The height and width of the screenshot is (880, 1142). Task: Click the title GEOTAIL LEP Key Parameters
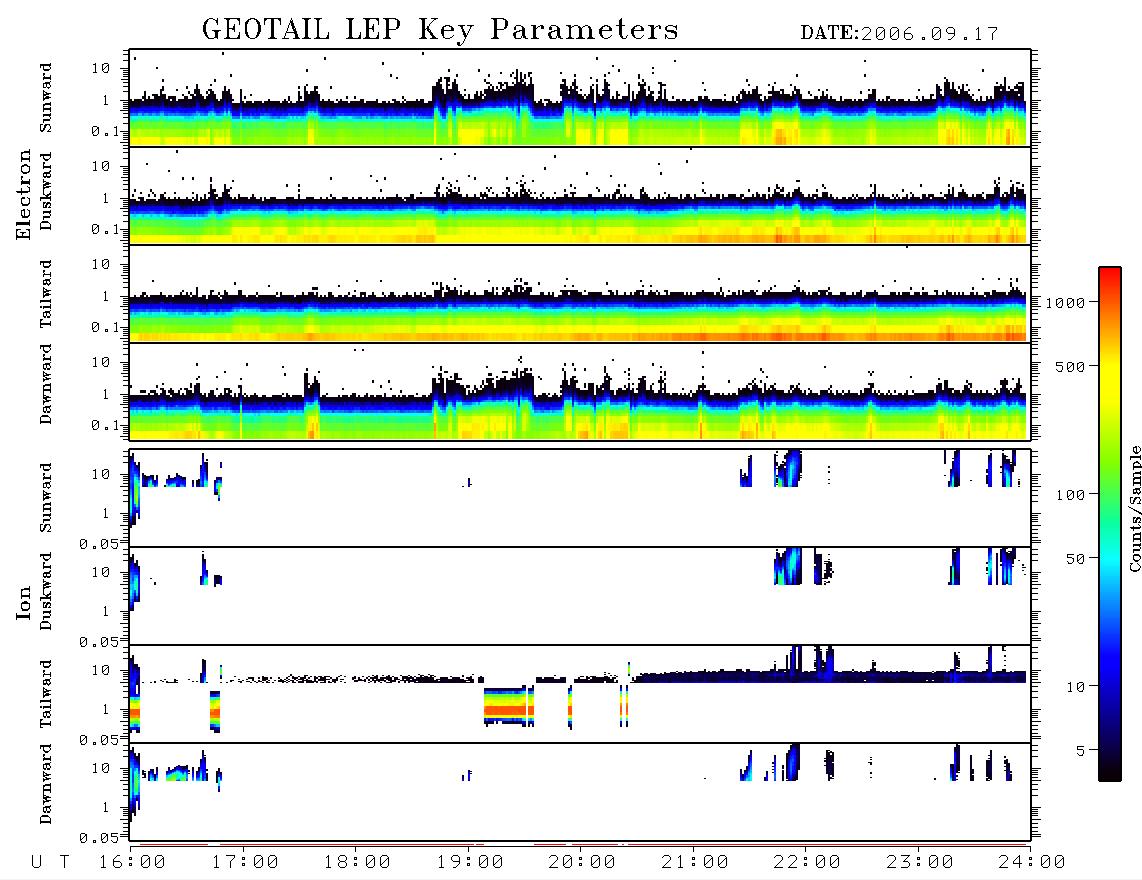click(440, 30)
